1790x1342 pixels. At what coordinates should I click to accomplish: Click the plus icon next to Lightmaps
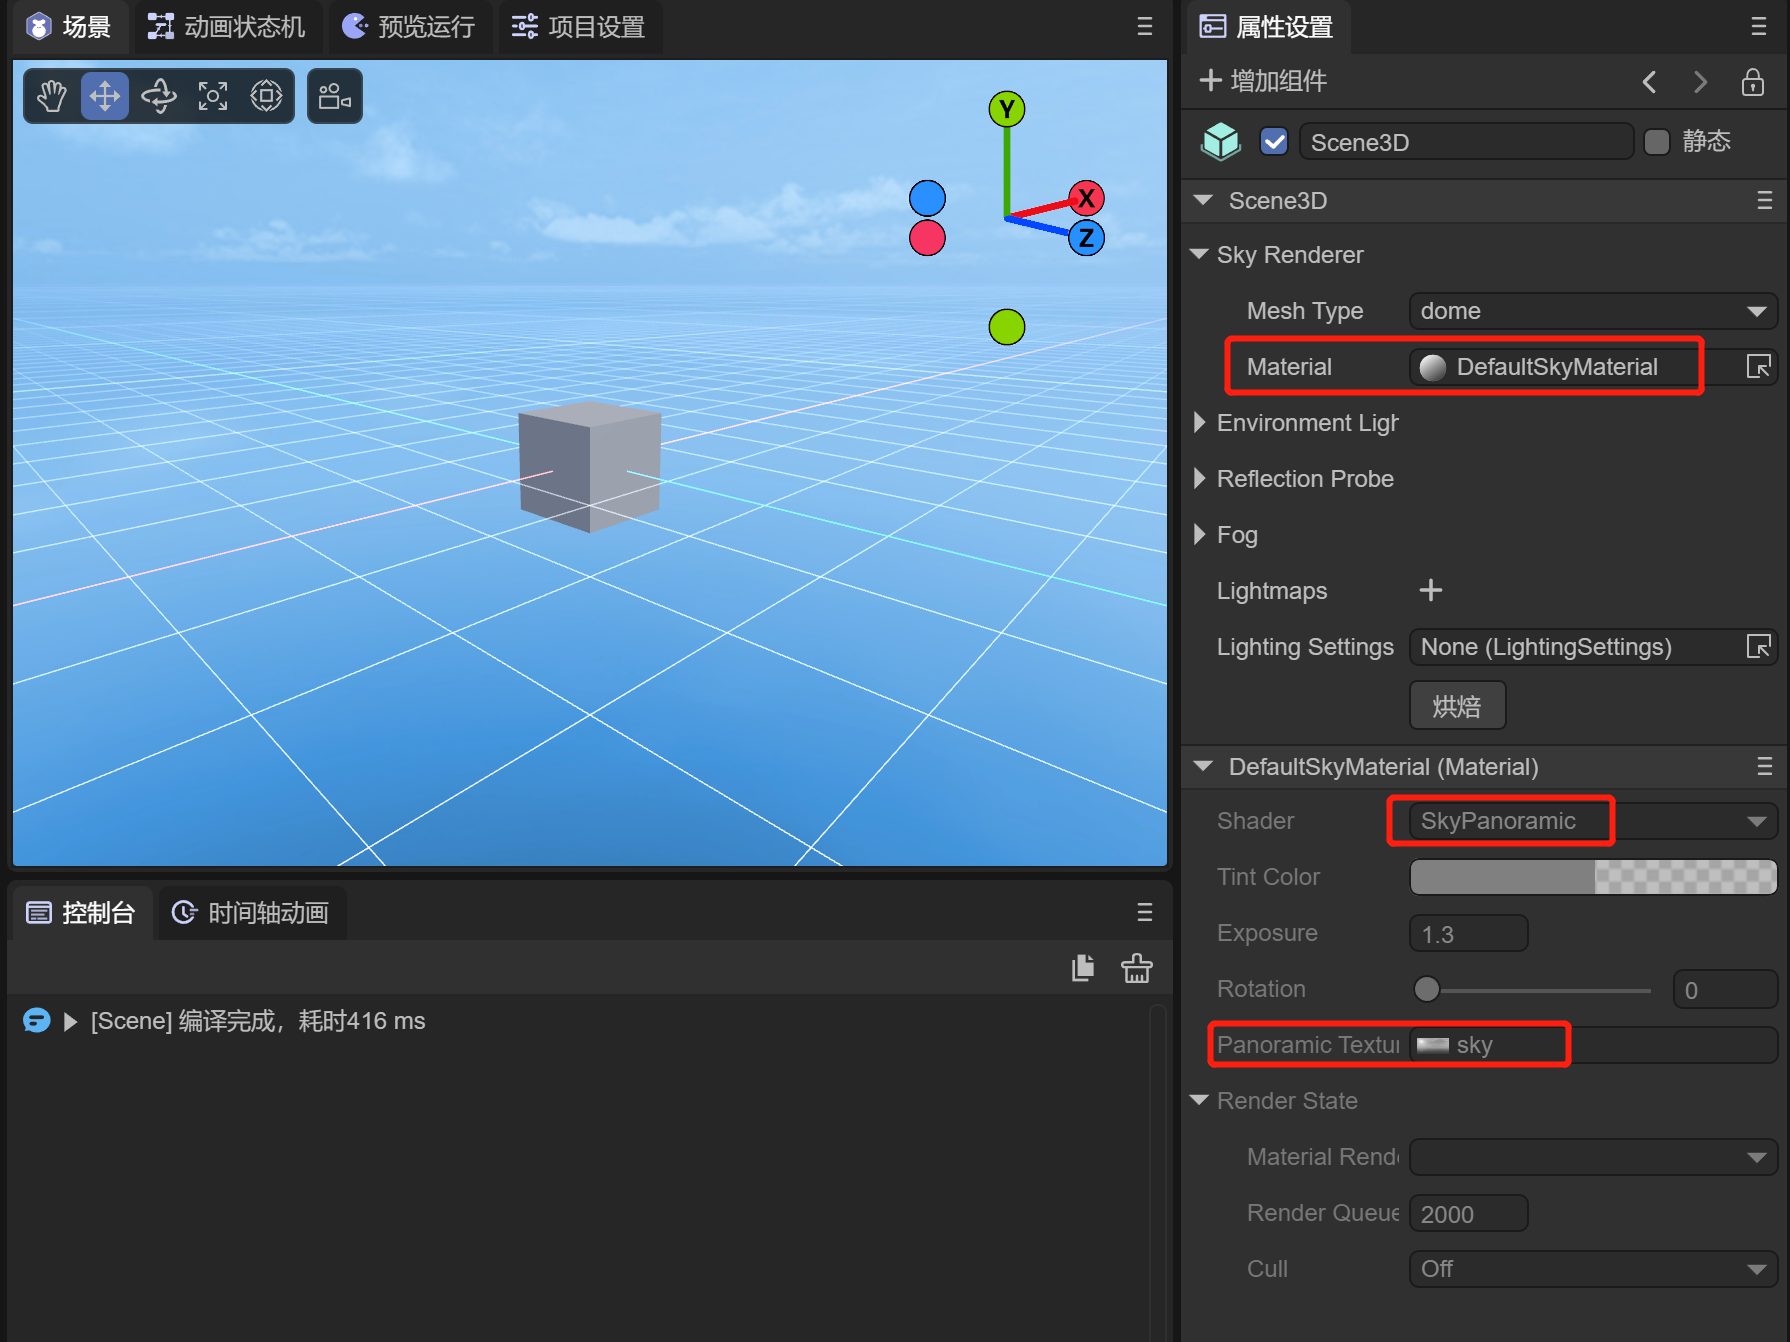click(1430, 591)
